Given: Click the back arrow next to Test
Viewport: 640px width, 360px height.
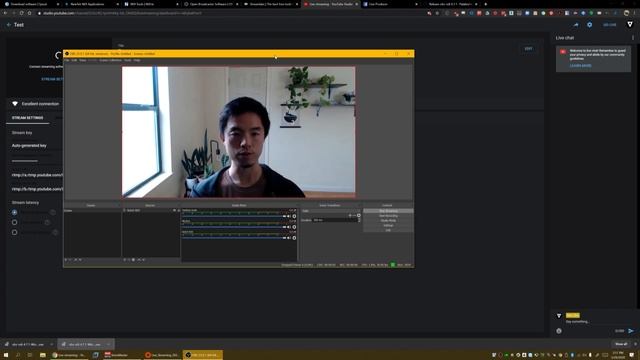Looking at the screenshot, I should tap(9, 25).
